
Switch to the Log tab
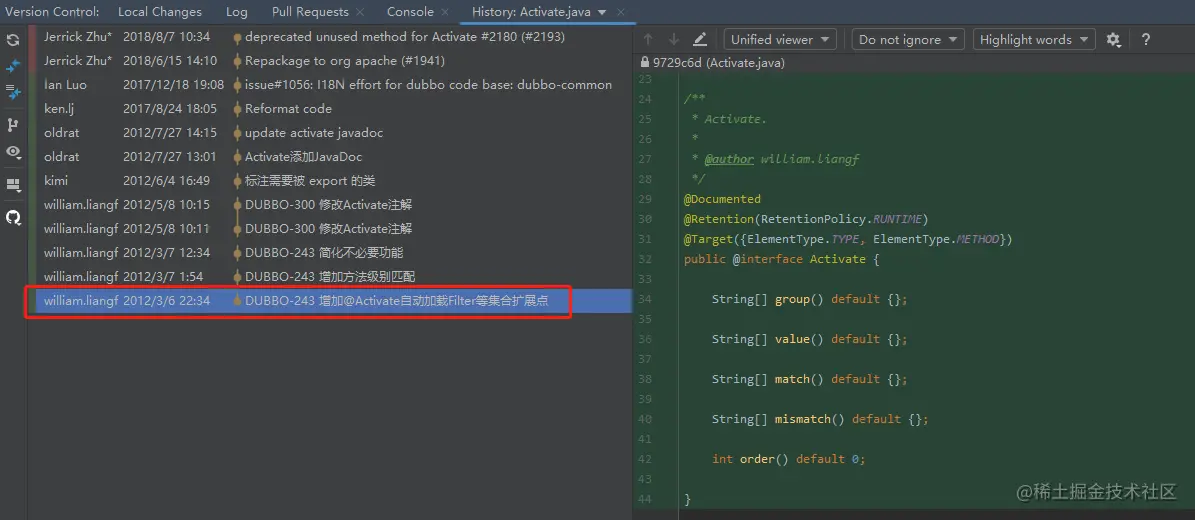coord(237,12)
